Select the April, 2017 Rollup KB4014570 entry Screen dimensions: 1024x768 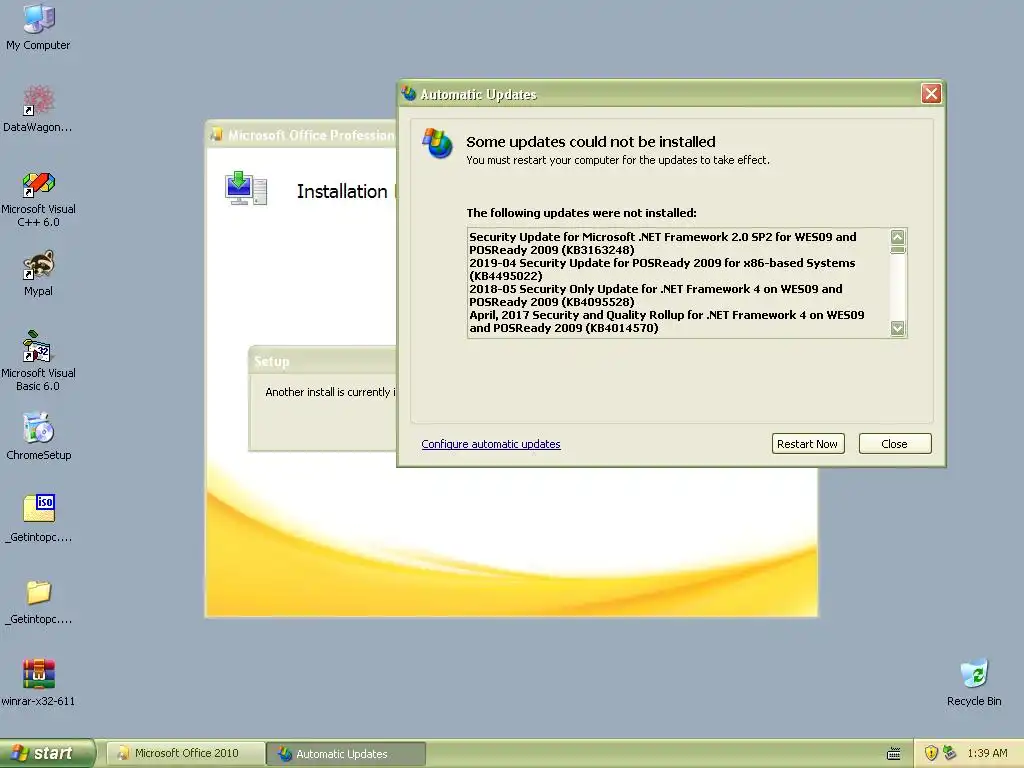[x=666, y=321]
